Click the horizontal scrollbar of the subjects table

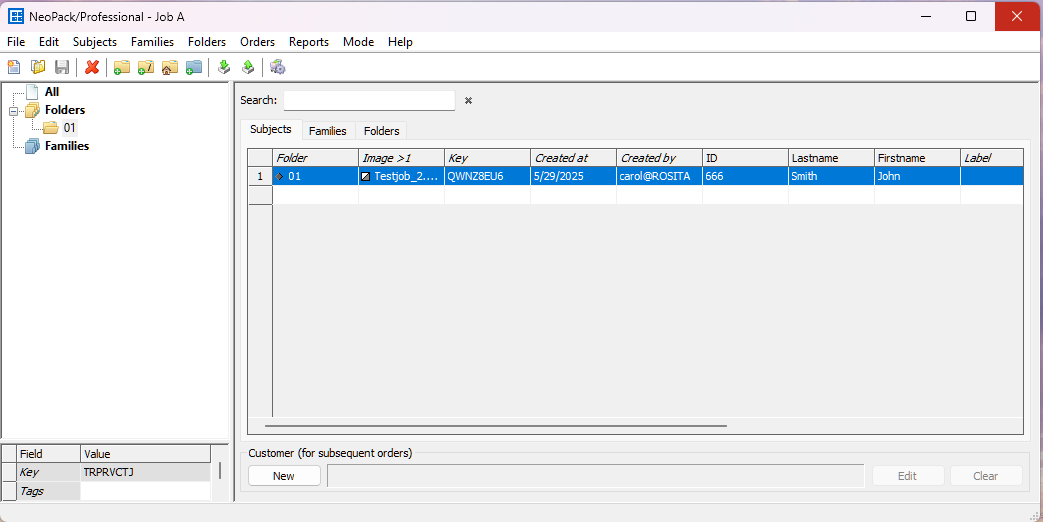tap(496, 426)
